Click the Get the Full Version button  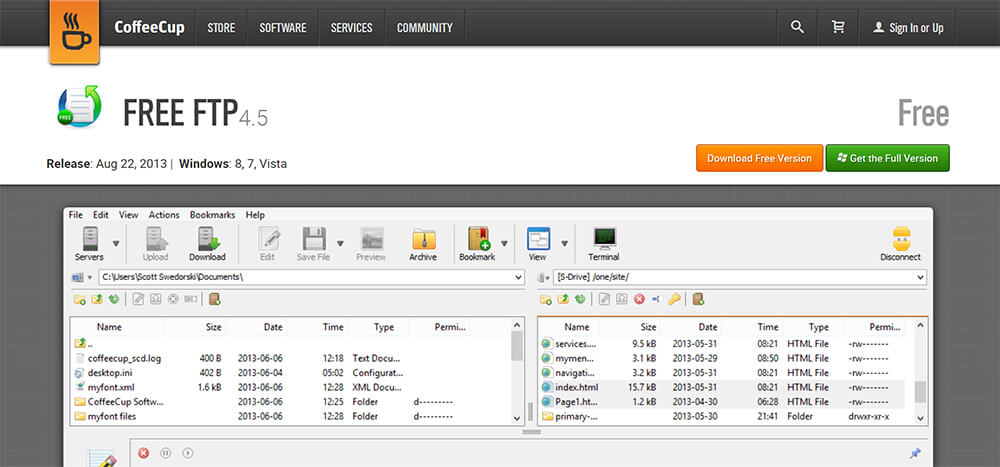888,158
